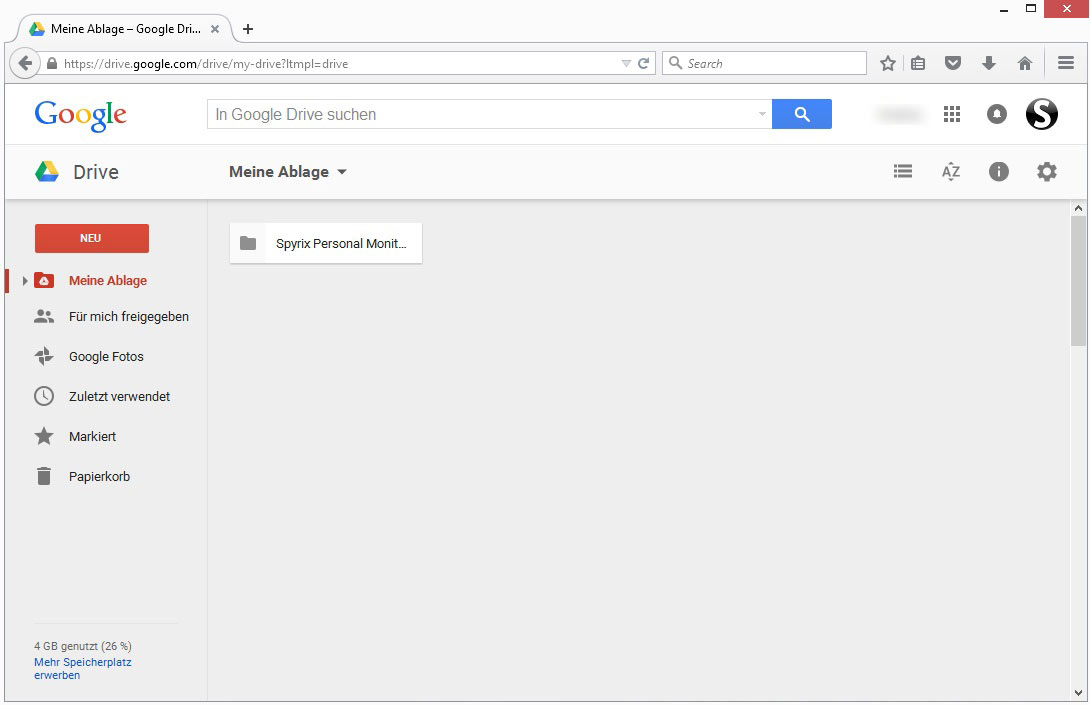Open the bookmarks list icon

coord(918,63)
